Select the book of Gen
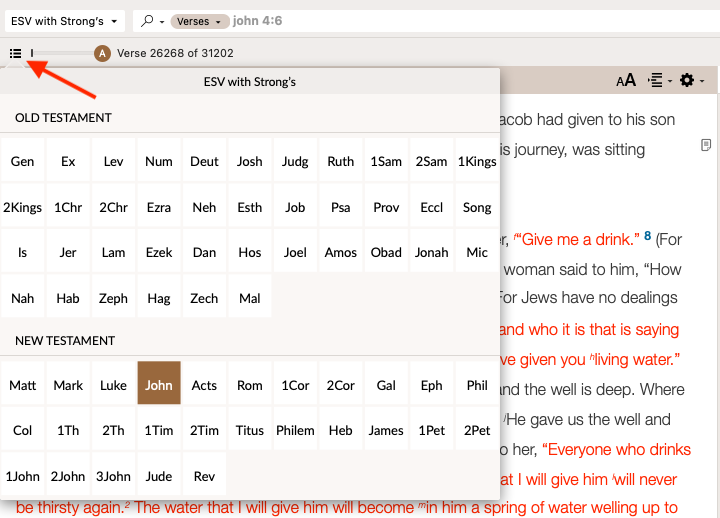The width and height of the screenshot is (720, 518). tap(22, 162)
